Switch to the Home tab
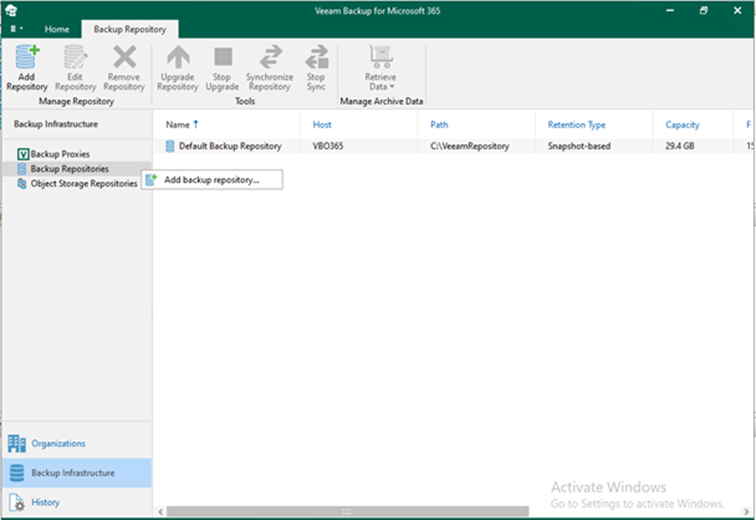756x520 pixels. click(57, 29)
